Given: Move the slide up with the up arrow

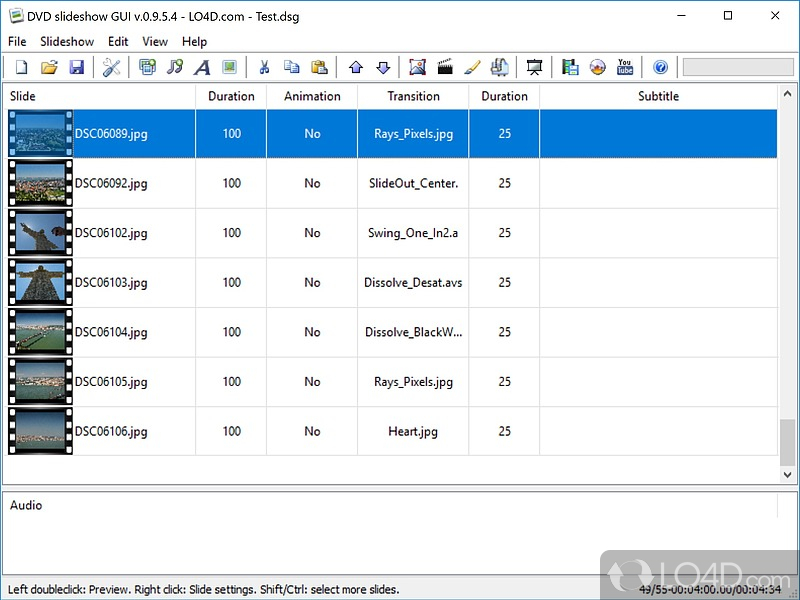Looking at the screenshot, I should click(356, 67).
